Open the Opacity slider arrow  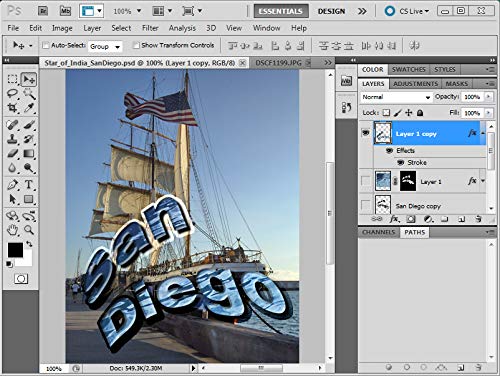click(488, 97)
